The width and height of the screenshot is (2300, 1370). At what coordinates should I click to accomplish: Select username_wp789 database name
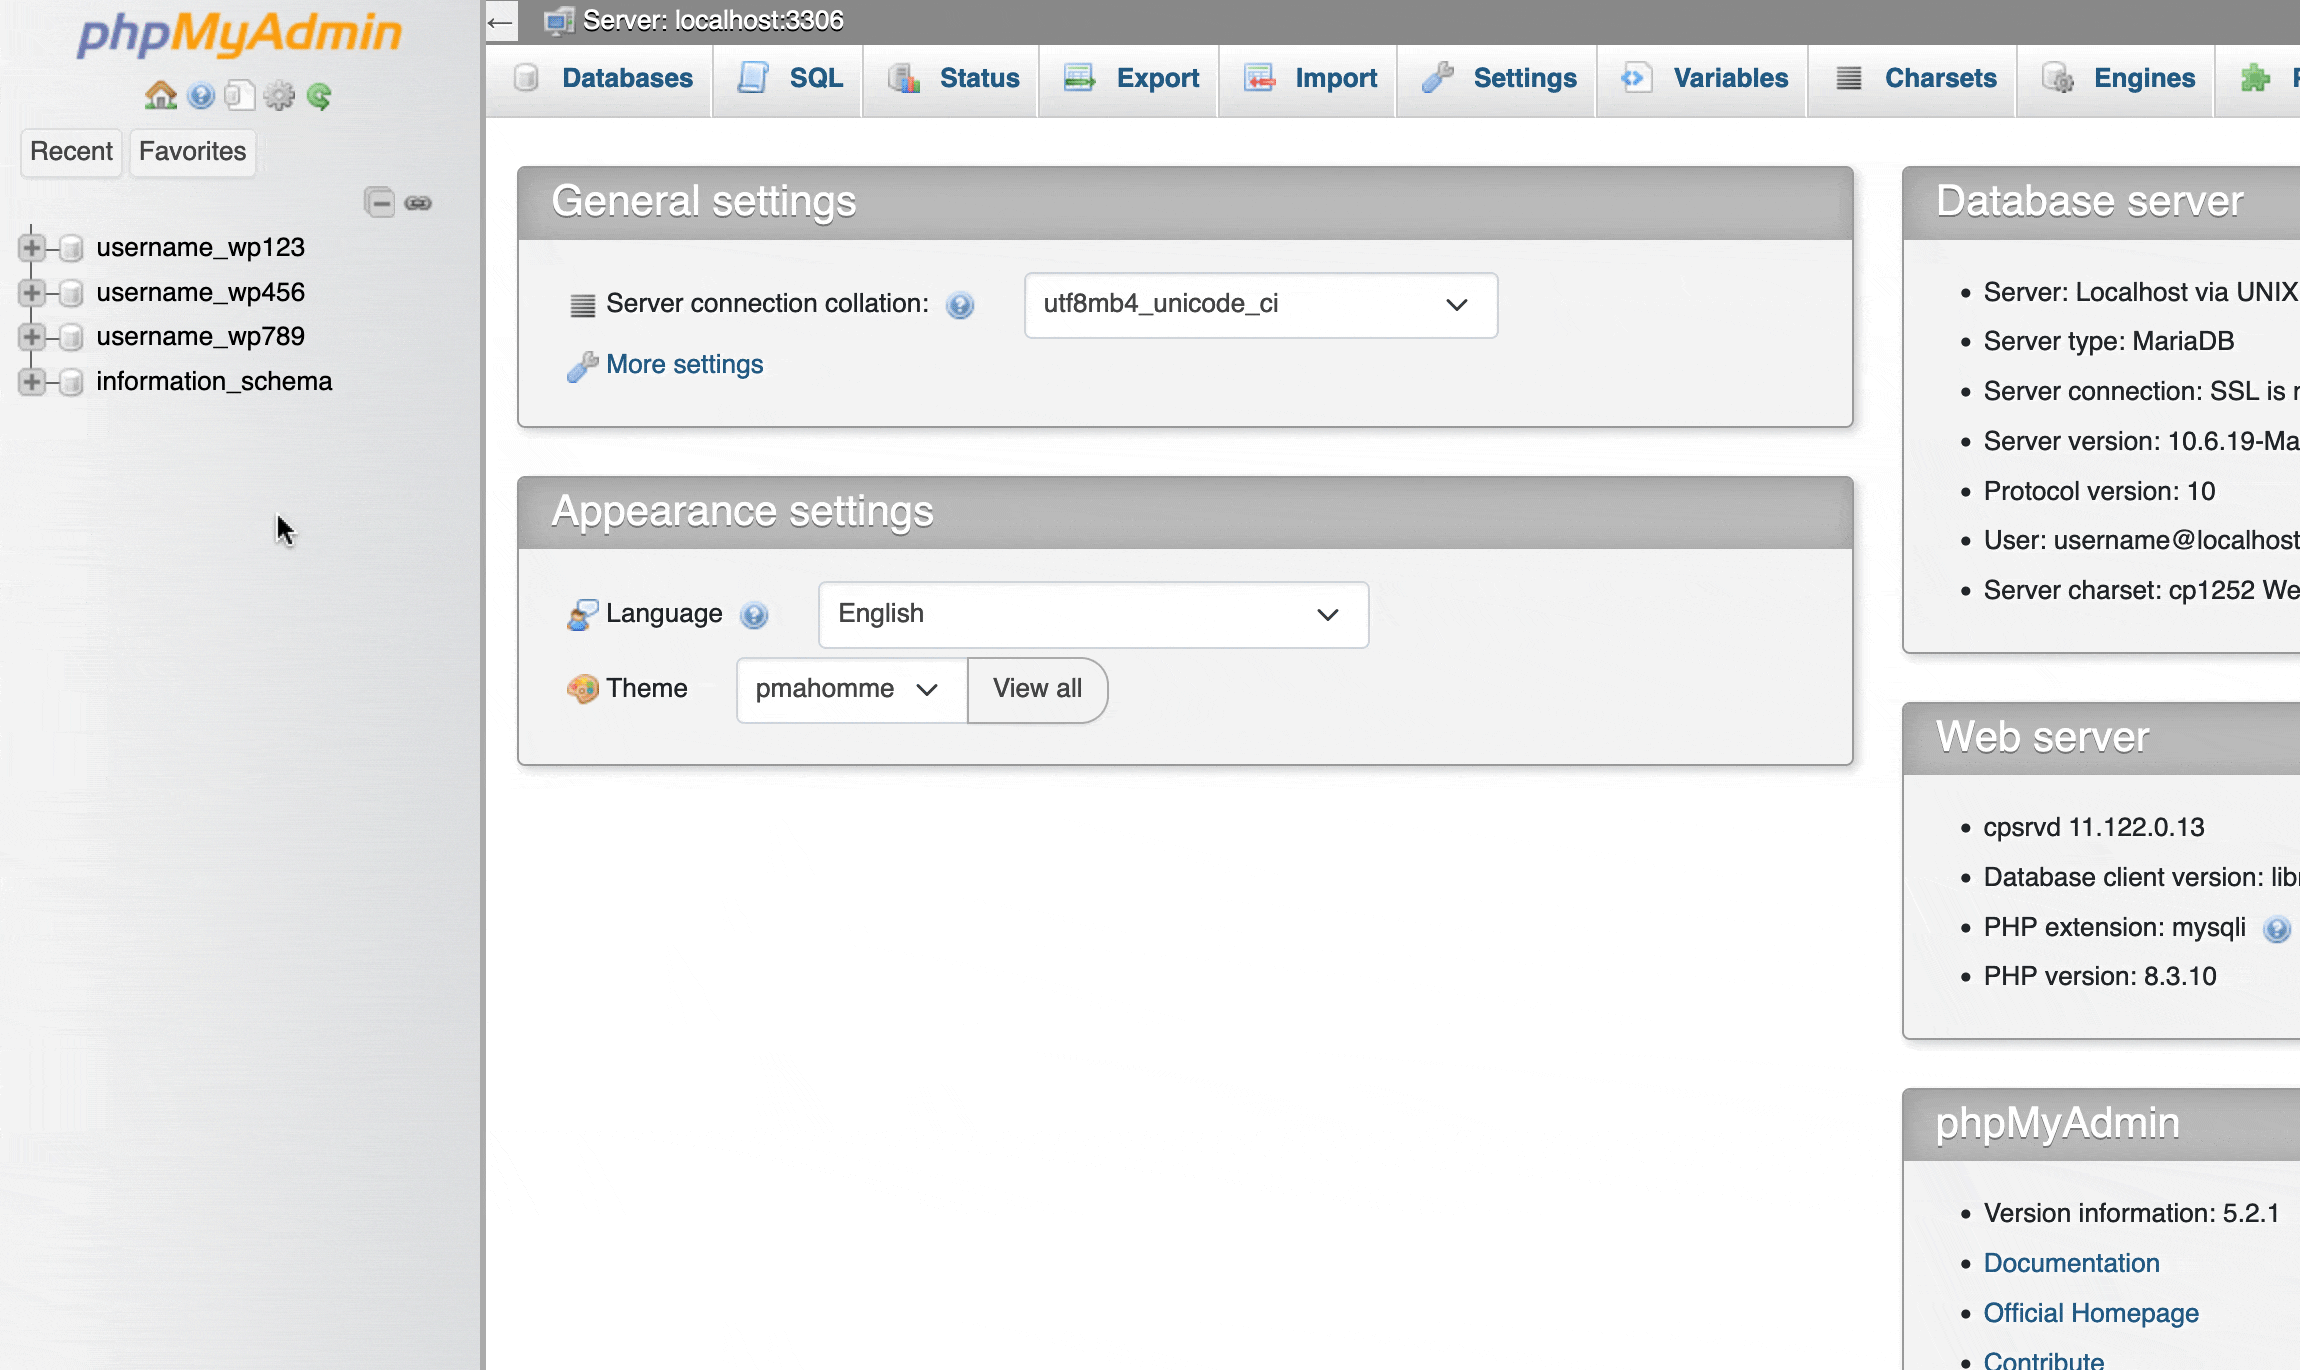pyautogui.click(x=200, y=337)
